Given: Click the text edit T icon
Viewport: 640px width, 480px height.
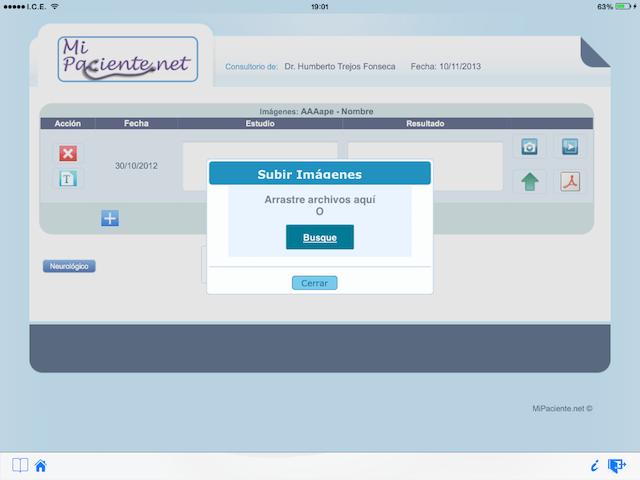Looking at the screenshot, I should click(68, 179).
